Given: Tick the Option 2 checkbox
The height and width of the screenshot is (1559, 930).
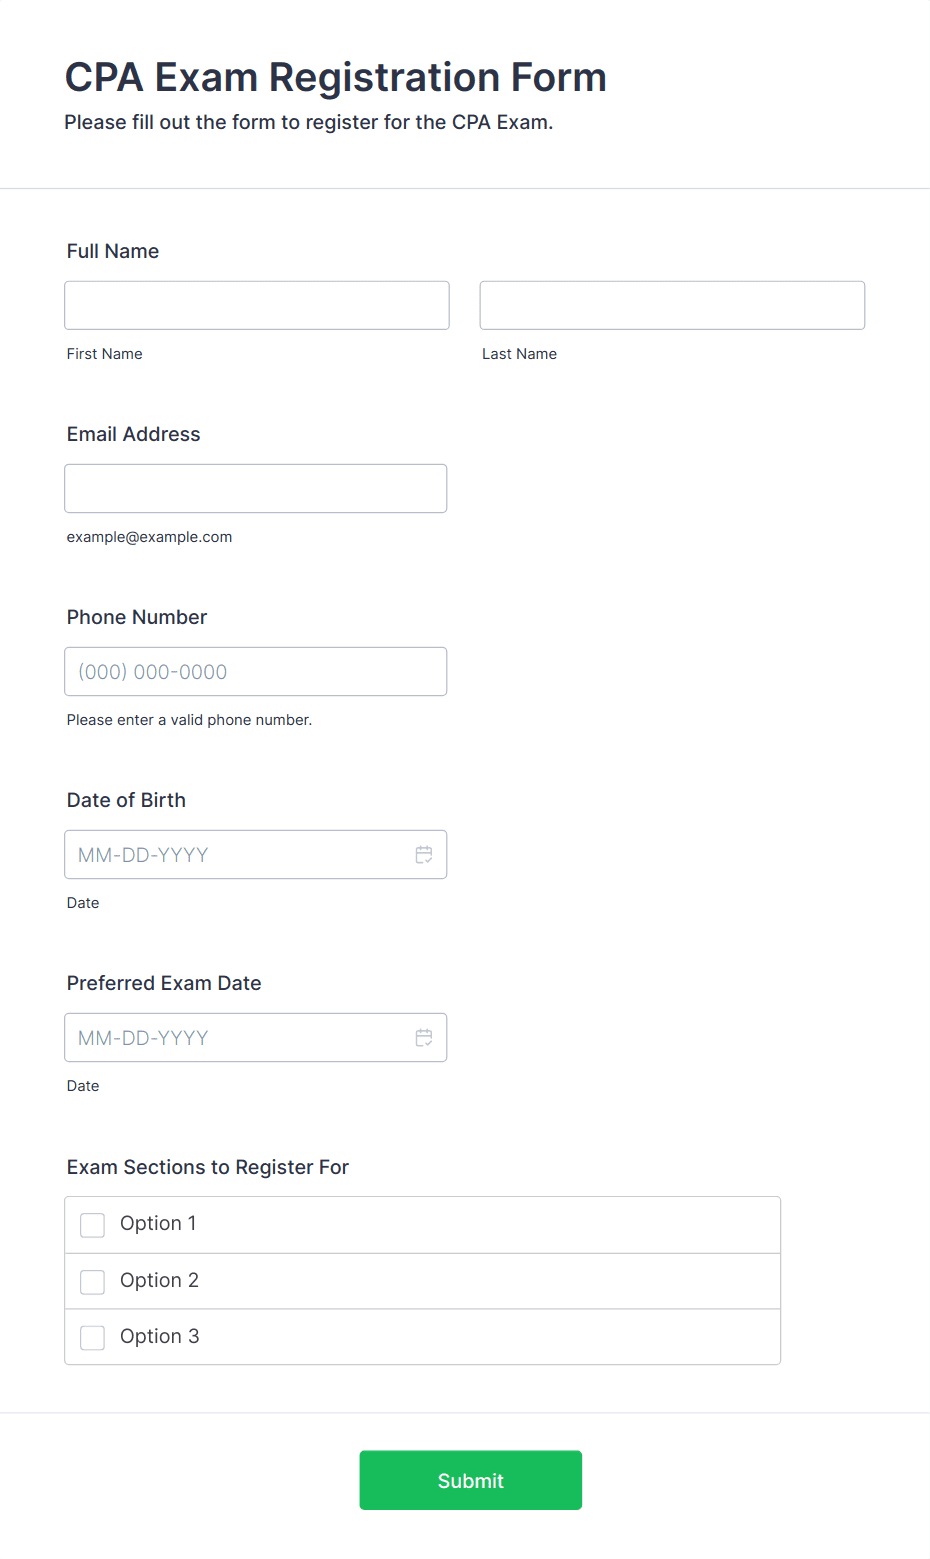Looking at the screenshot, I should click(x=92, y=1282).
